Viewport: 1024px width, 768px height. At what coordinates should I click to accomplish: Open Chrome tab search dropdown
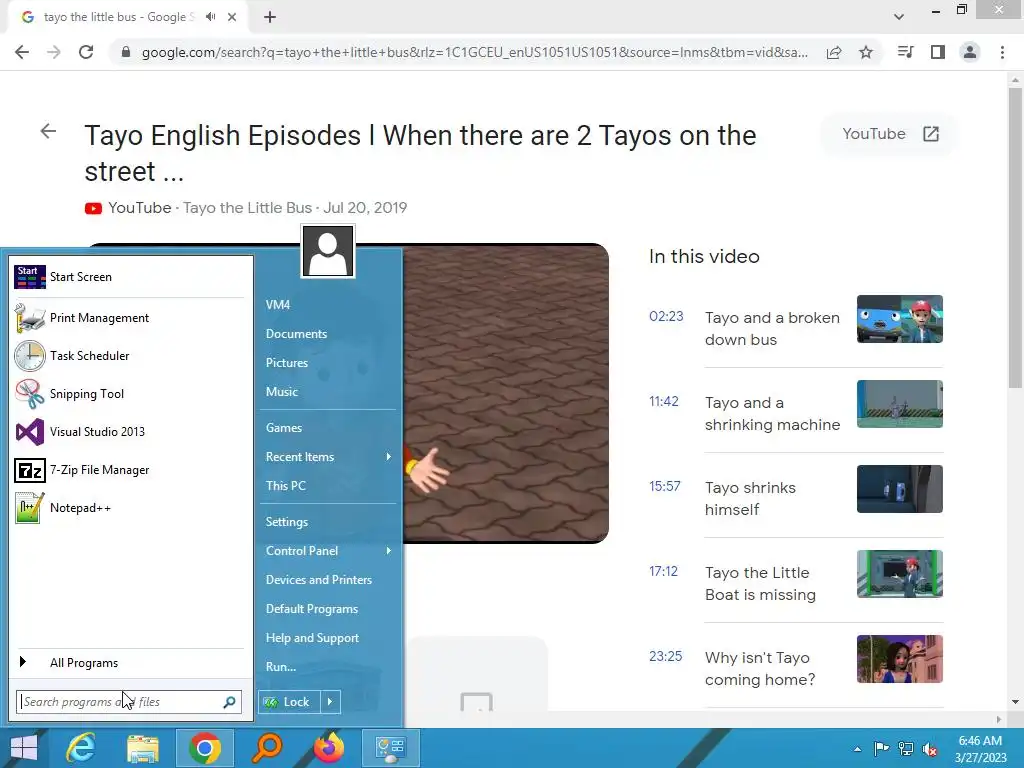click(x=899, y=17)
